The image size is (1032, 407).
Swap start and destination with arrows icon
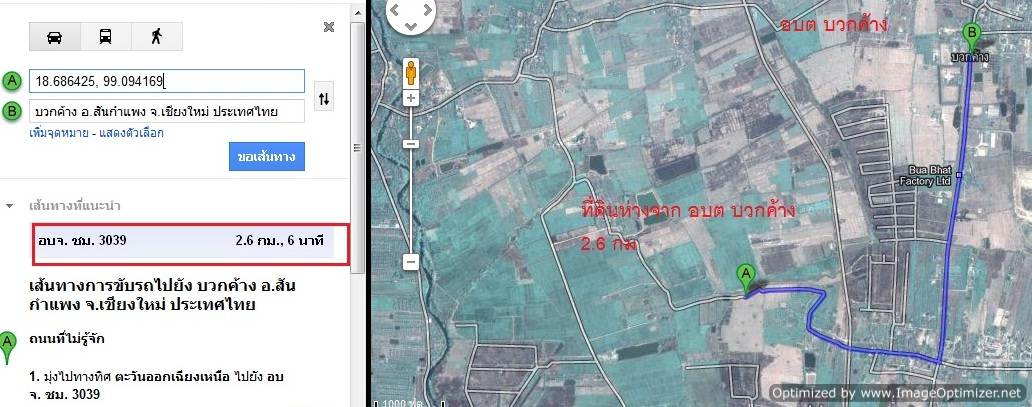click(x=323, y=98)
